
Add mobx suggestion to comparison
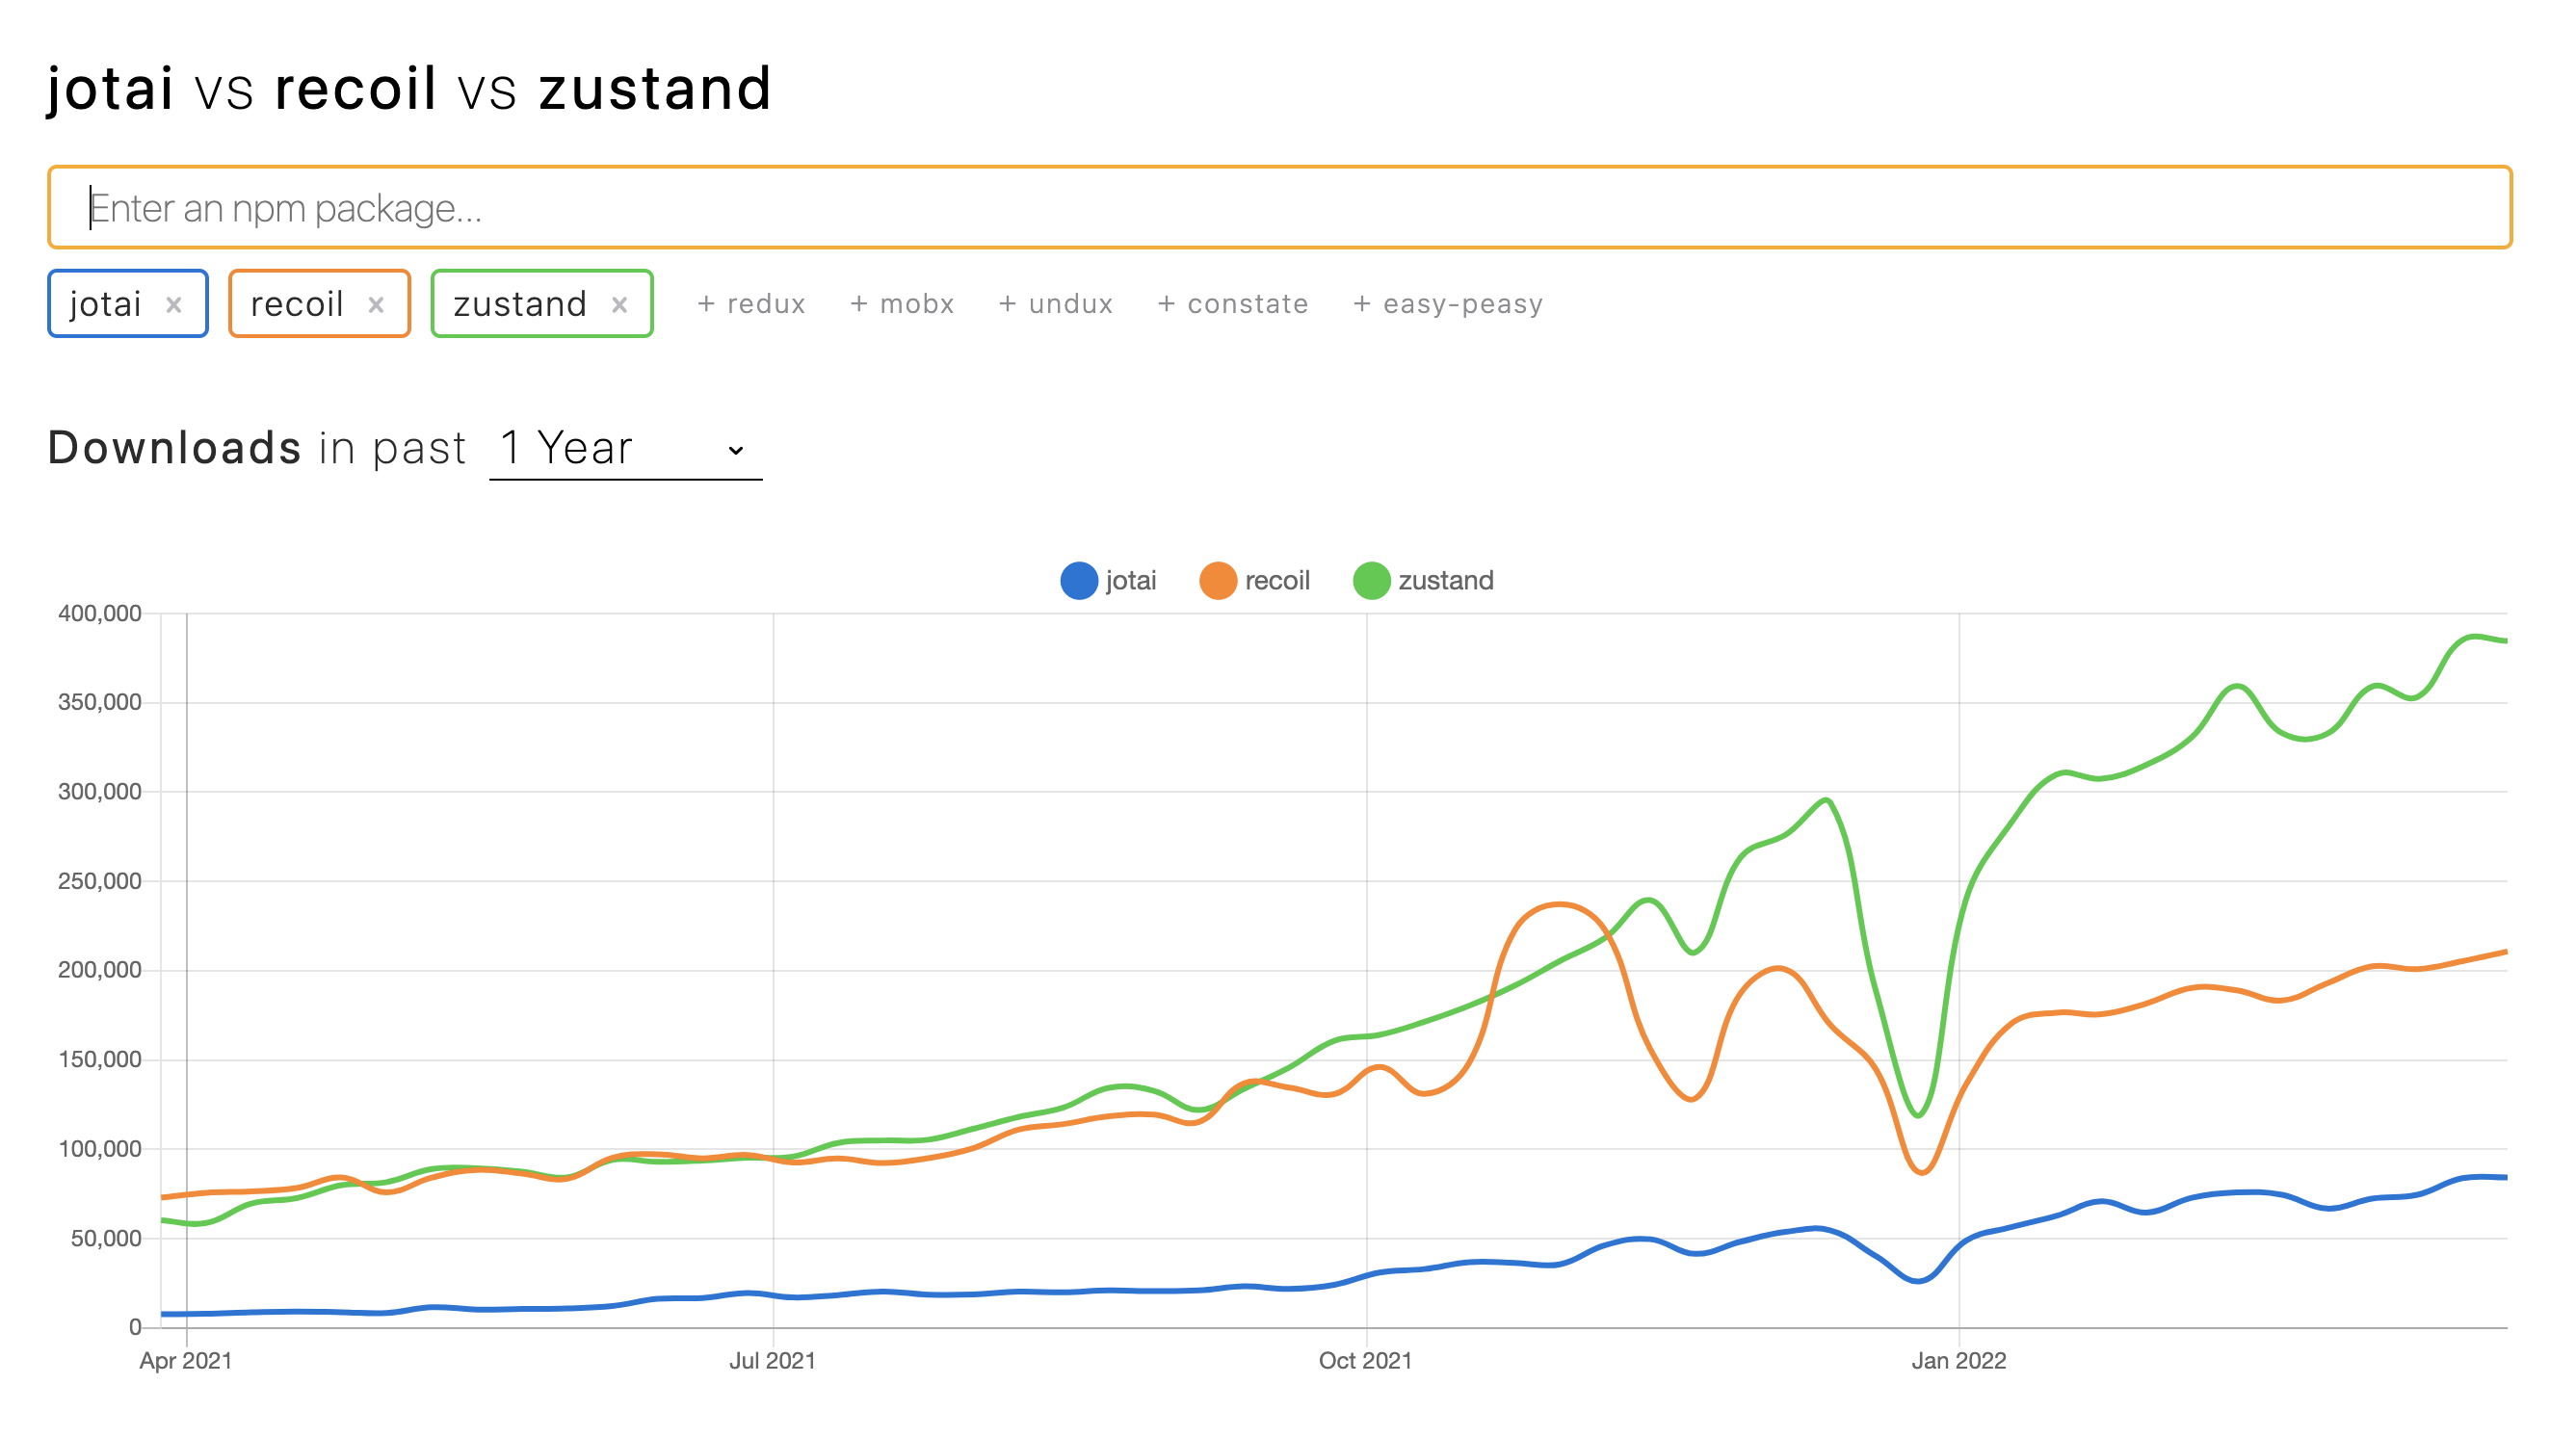click(x=902, y=304)
